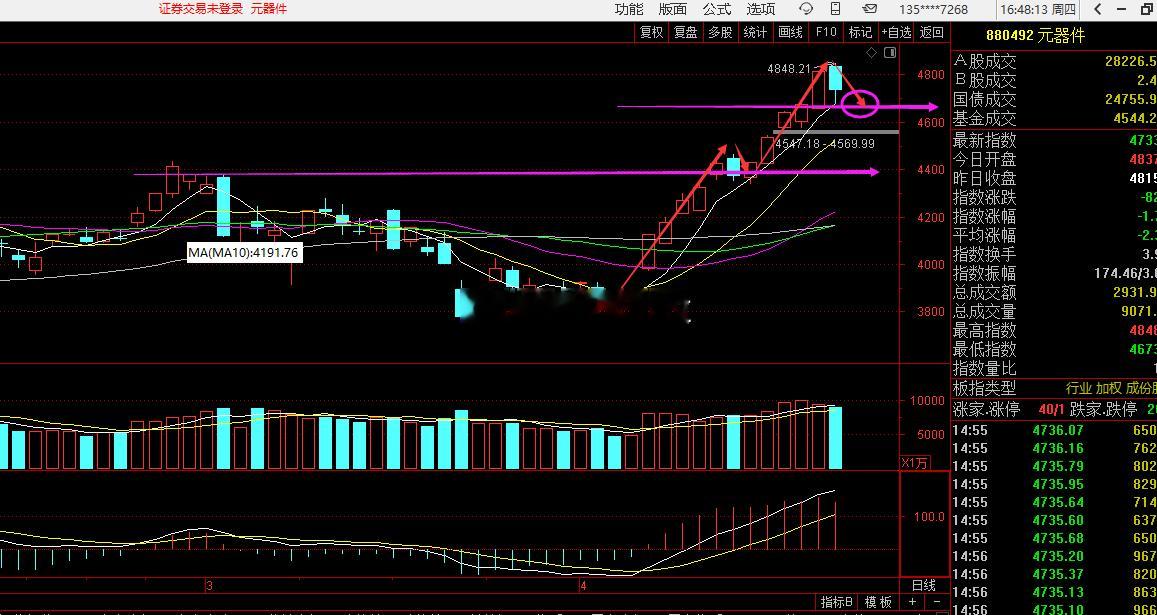Select the B股成交 row
This screenshot has width=1157, height=615.
1054,80
